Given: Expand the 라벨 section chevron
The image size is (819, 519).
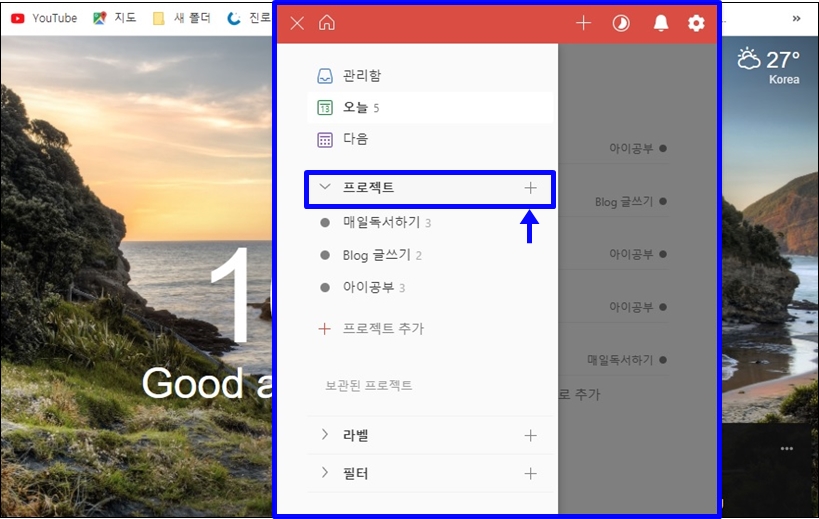Looking at the screenshot, I should (325, 434).
